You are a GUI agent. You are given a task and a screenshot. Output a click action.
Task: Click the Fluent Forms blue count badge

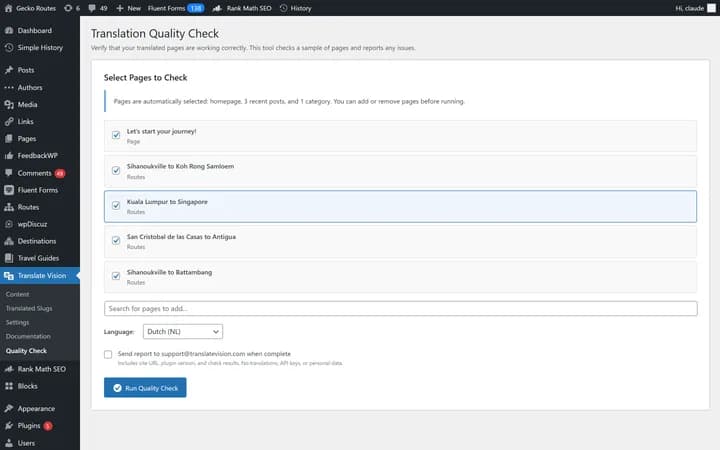[196, 8]
